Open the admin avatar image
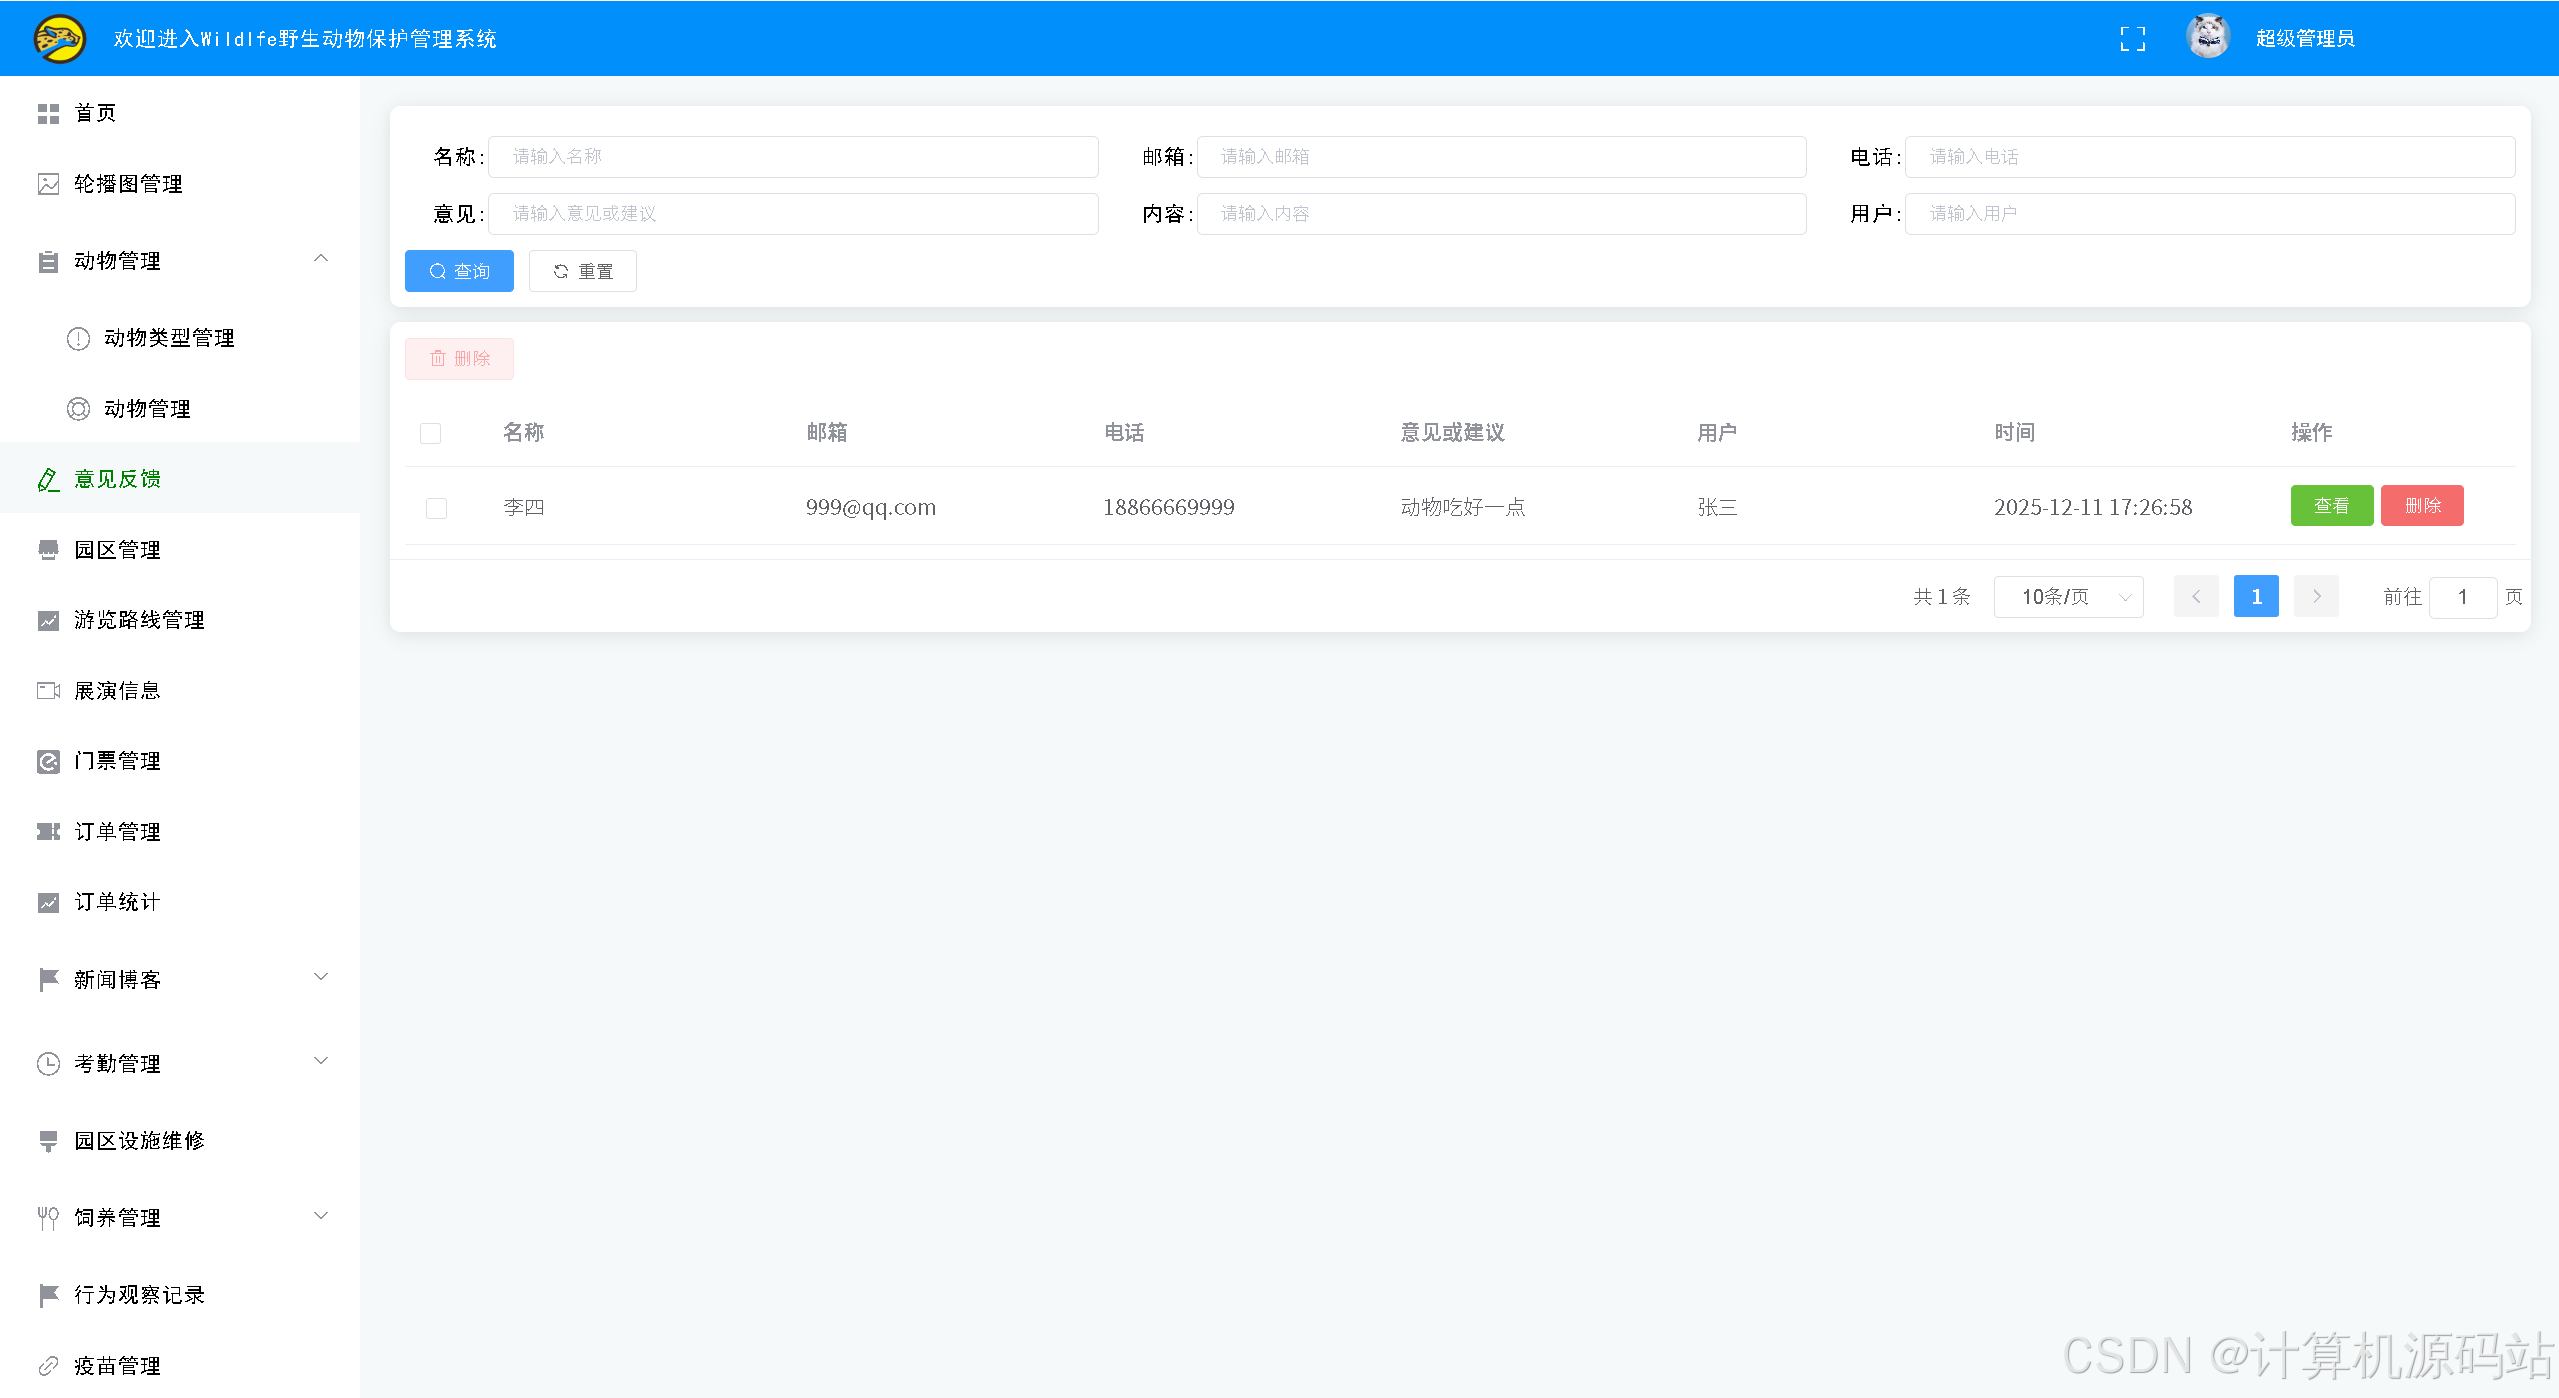 (2208, 38)
